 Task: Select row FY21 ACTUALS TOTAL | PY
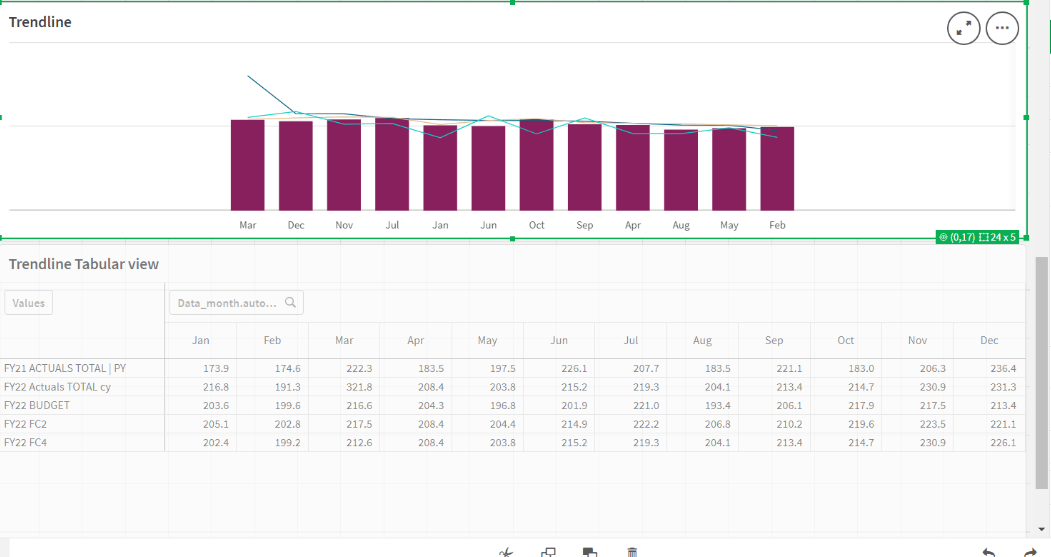click(65, 368)
